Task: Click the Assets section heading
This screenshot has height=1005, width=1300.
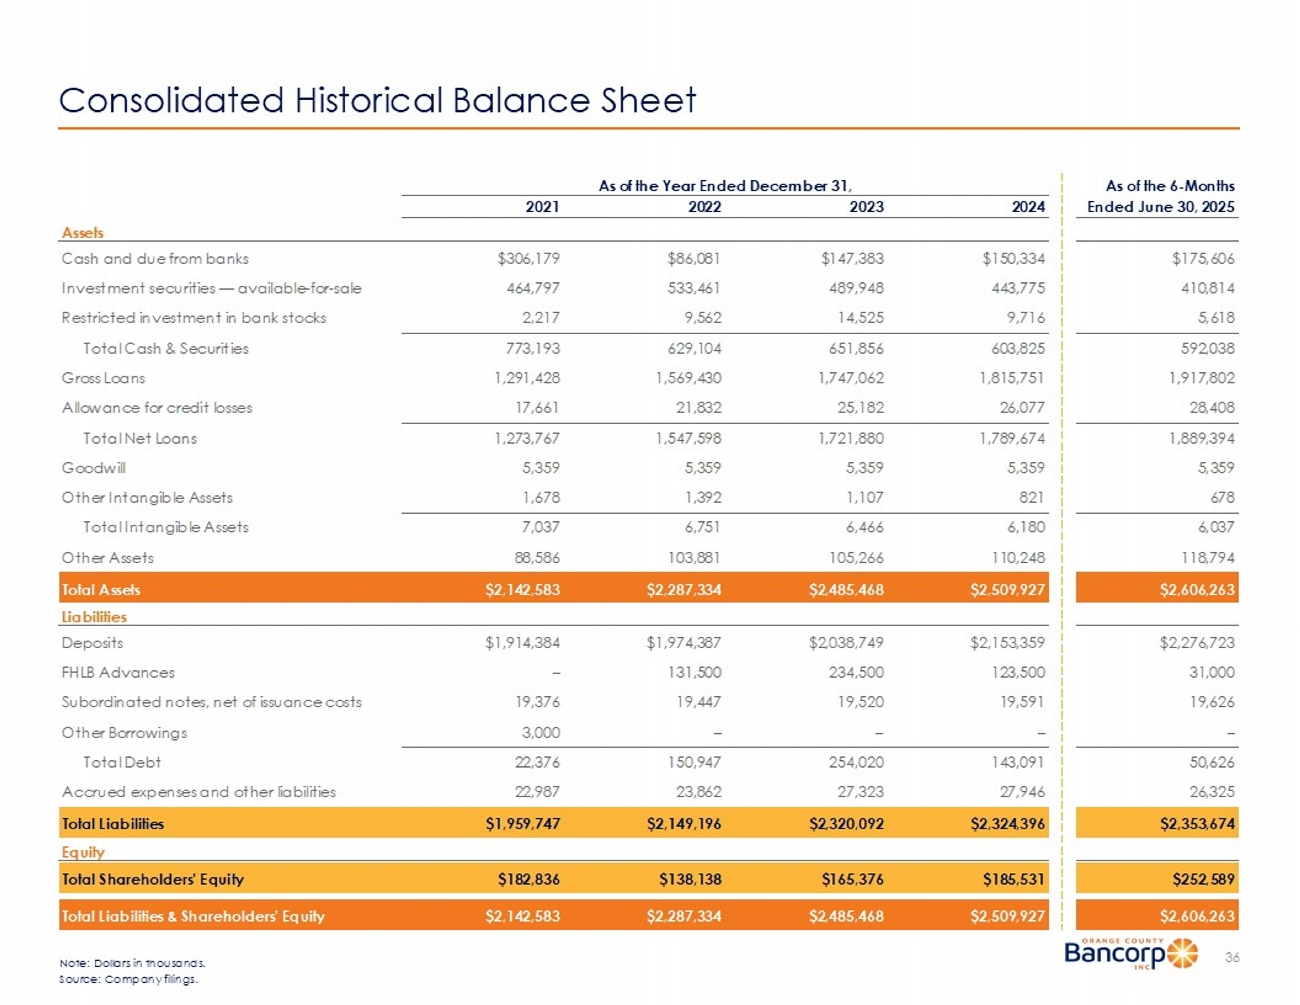Action: 82,233
